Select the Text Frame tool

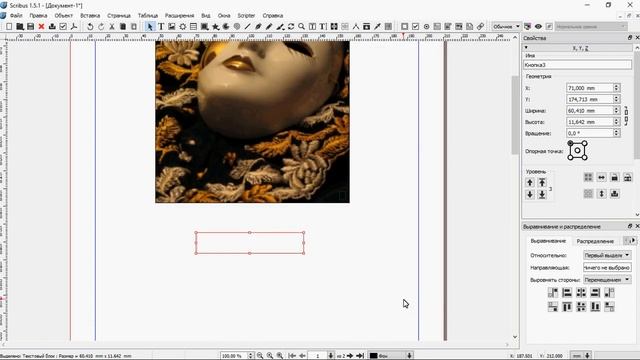[x=161, y=27]
